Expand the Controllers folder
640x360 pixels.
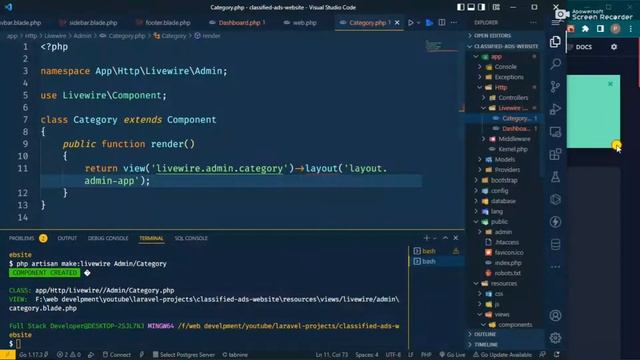[x=513, y=98]
